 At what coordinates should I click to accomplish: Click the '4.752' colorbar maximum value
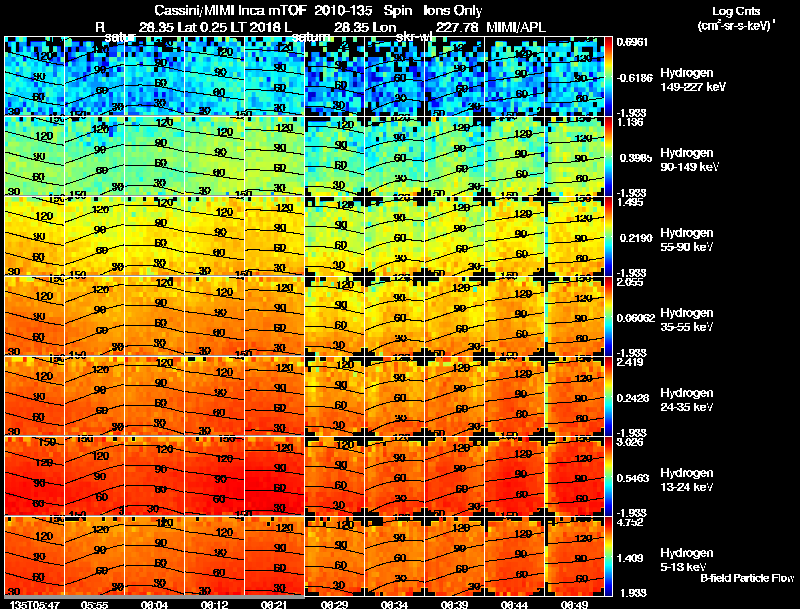[x=630, y=522]
